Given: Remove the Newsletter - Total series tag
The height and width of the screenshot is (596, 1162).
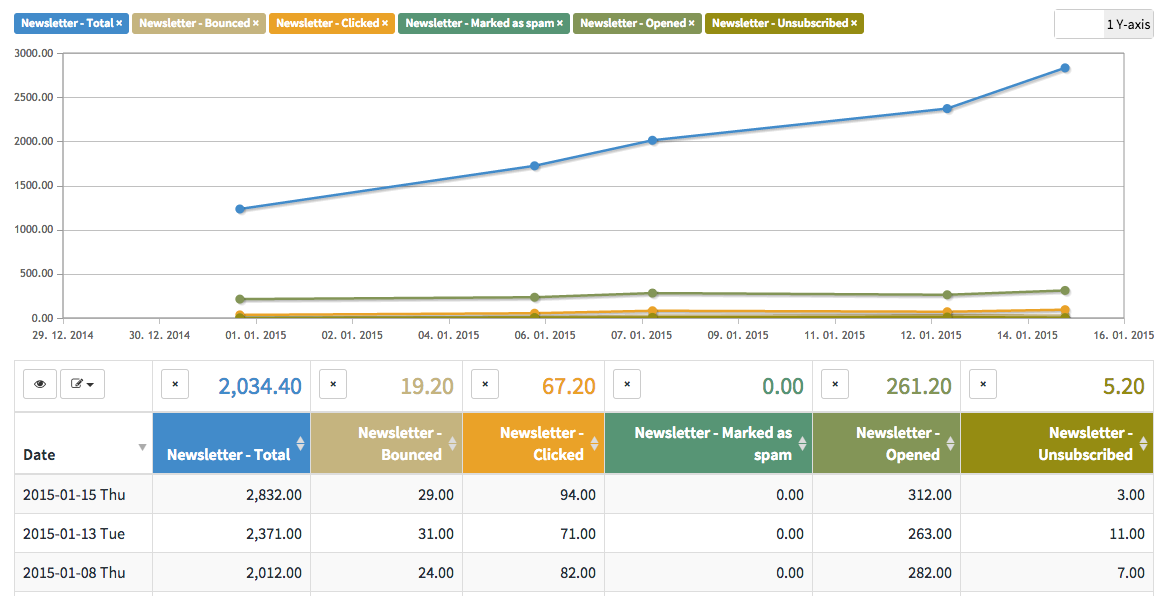Looking at the screenshot, I should 119,24.
